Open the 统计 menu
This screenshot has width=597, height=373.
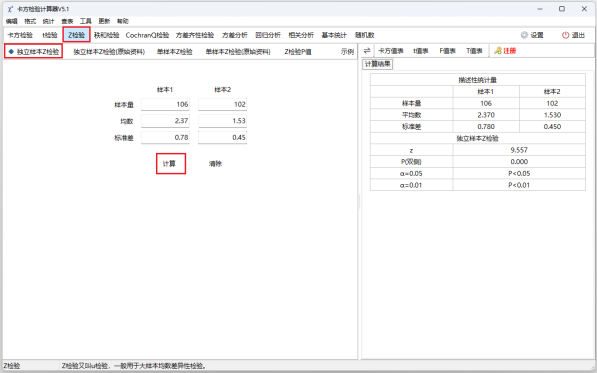pyautogui.click(x=48, y=21)
